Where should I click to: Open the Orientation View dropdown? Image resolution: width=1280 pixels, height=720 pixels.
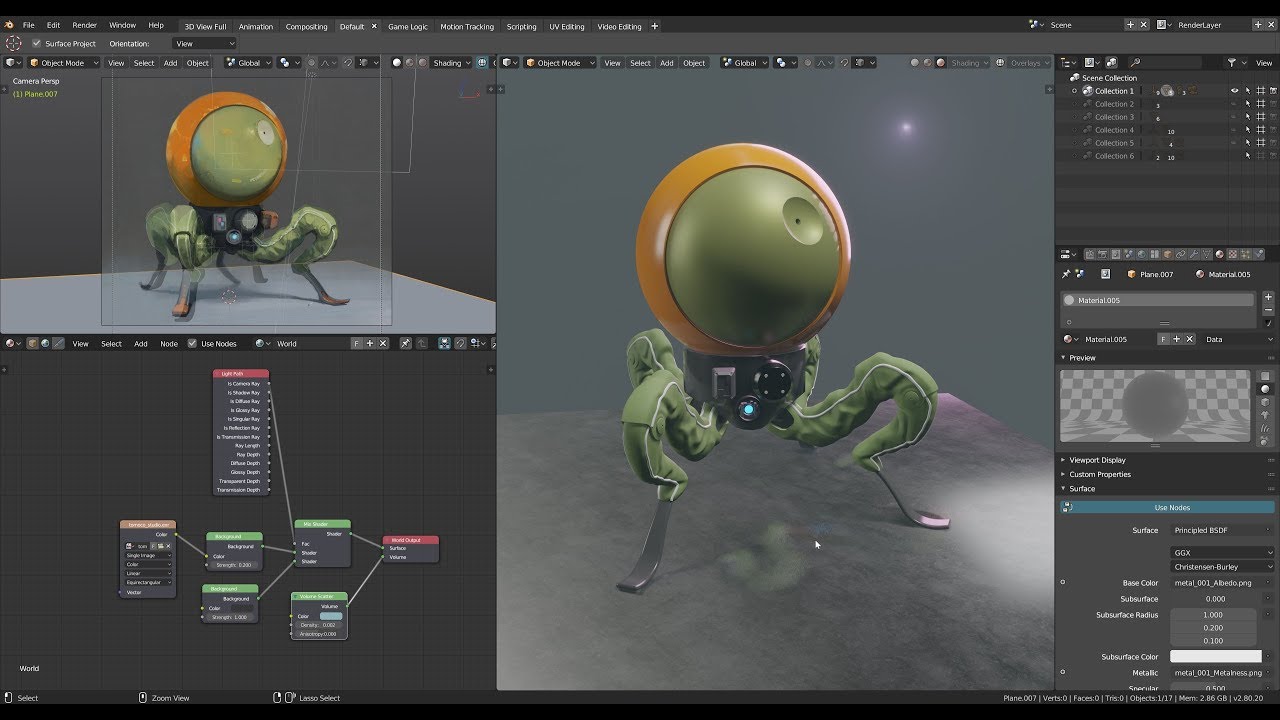[205, 43]
